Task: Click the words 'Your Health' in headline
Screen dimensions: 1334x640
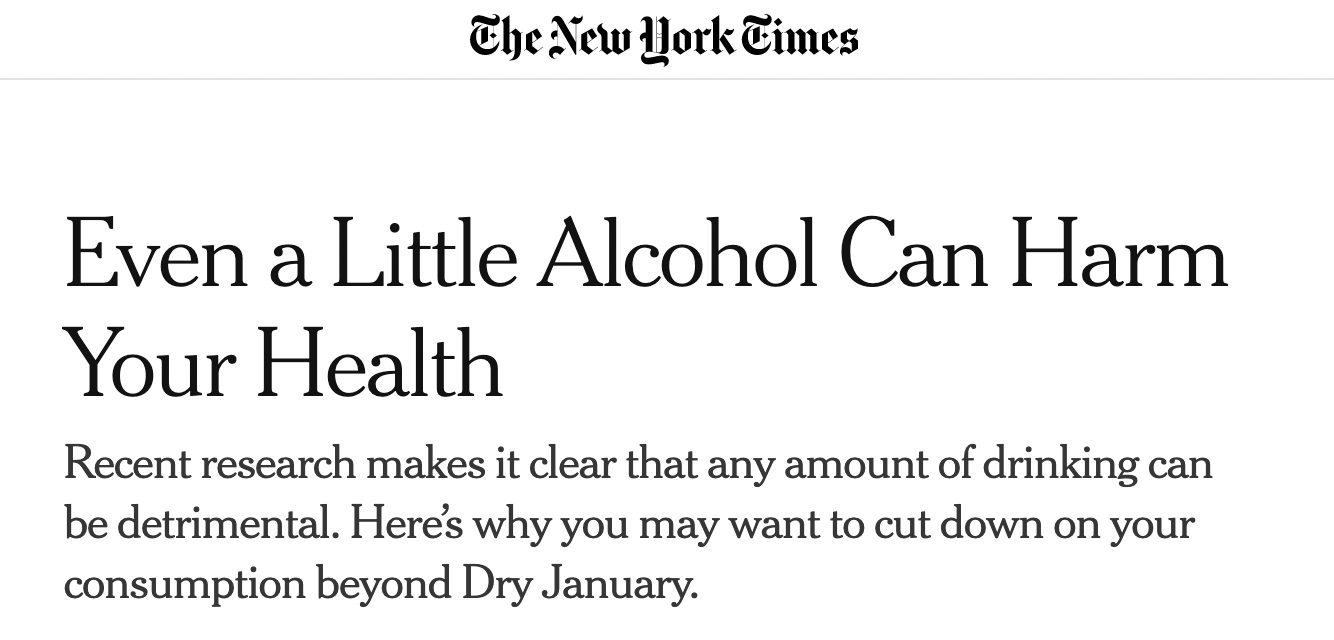Action: [x=283, y=363]
